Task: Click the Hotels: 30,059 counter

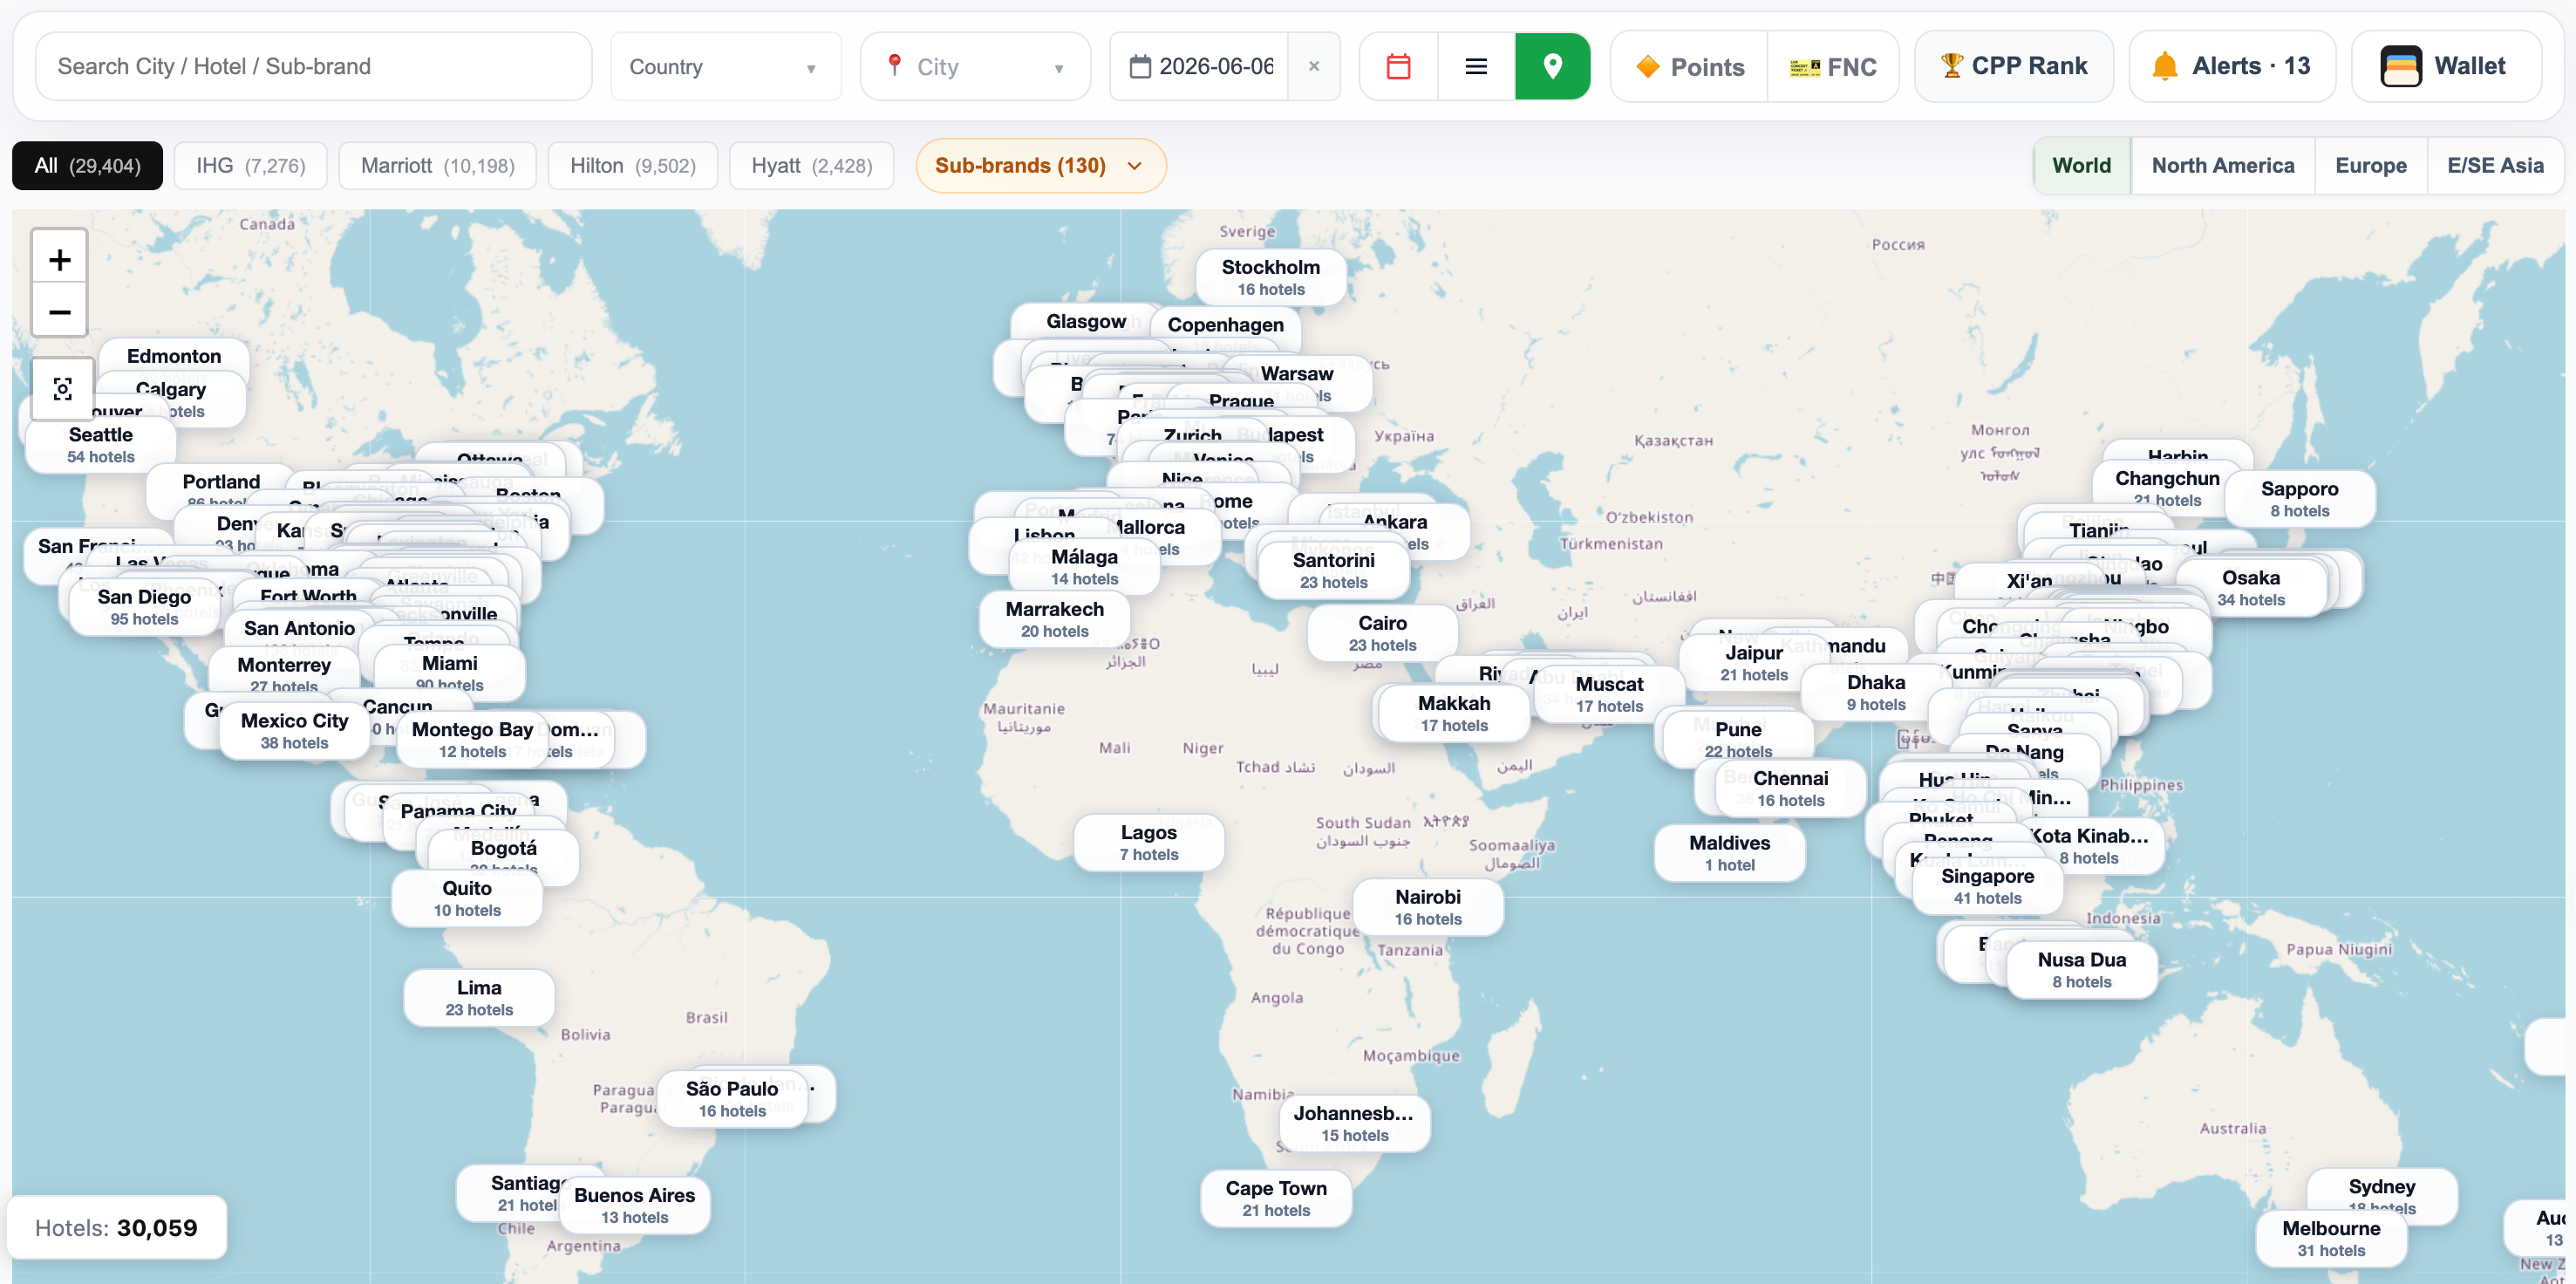Action: 116,1227
